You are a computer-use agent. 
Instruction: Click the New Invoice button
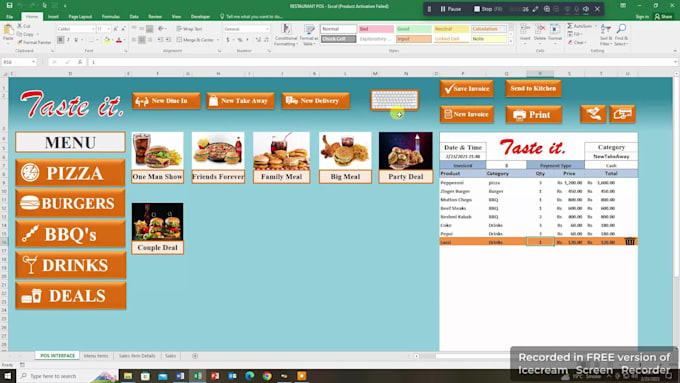(x=467, y=114)
